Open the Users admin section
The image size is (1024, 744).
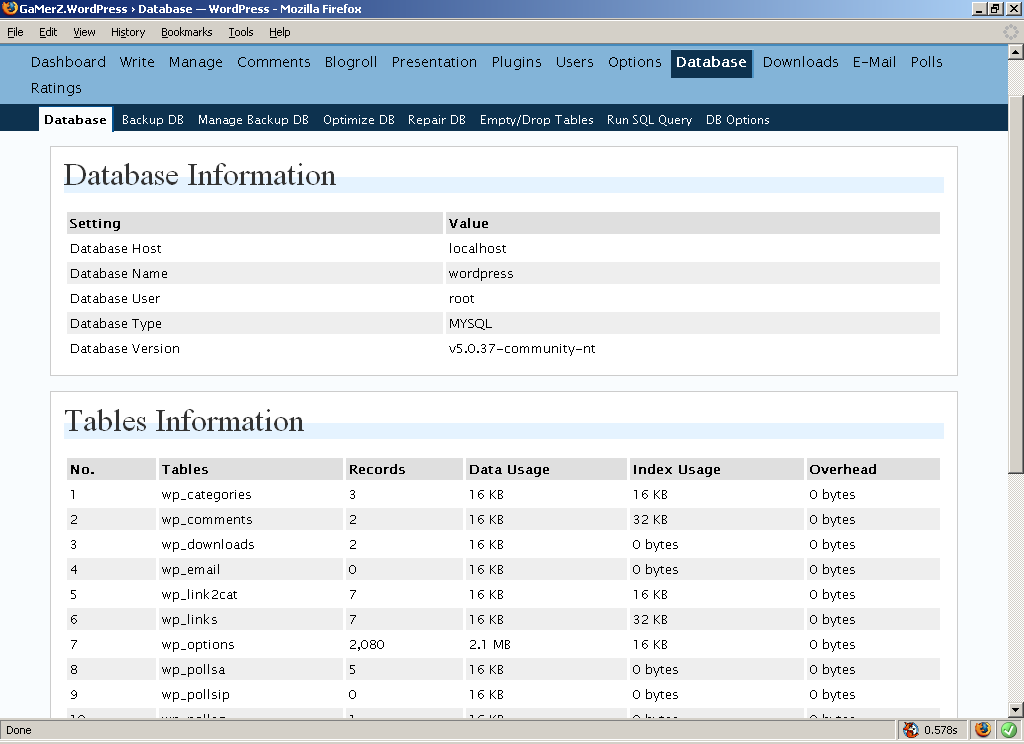(575, 62)
